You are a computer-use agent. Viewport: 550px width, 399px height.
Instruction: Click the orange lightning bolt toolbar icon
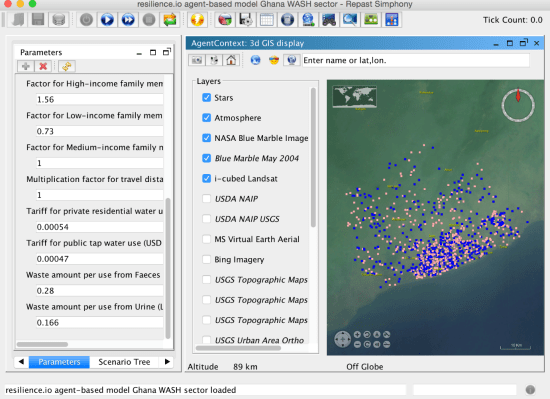[x=197, y=20]
